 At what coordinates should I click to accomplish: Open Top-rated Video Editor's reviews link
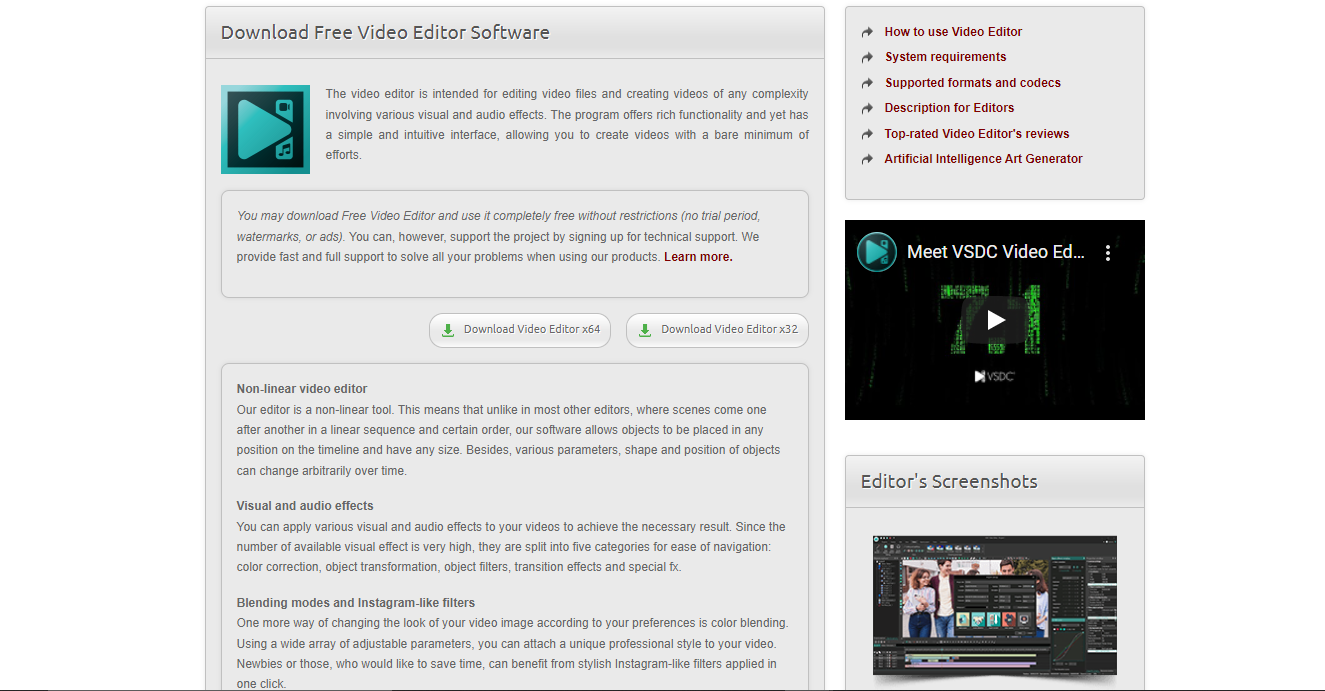[x=976, y=134]
